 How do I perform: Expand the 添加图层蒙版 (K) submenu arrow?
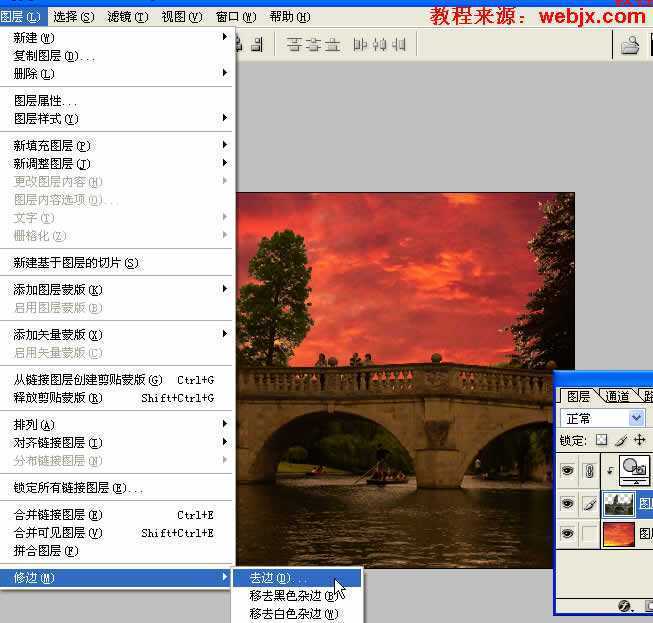224,289
